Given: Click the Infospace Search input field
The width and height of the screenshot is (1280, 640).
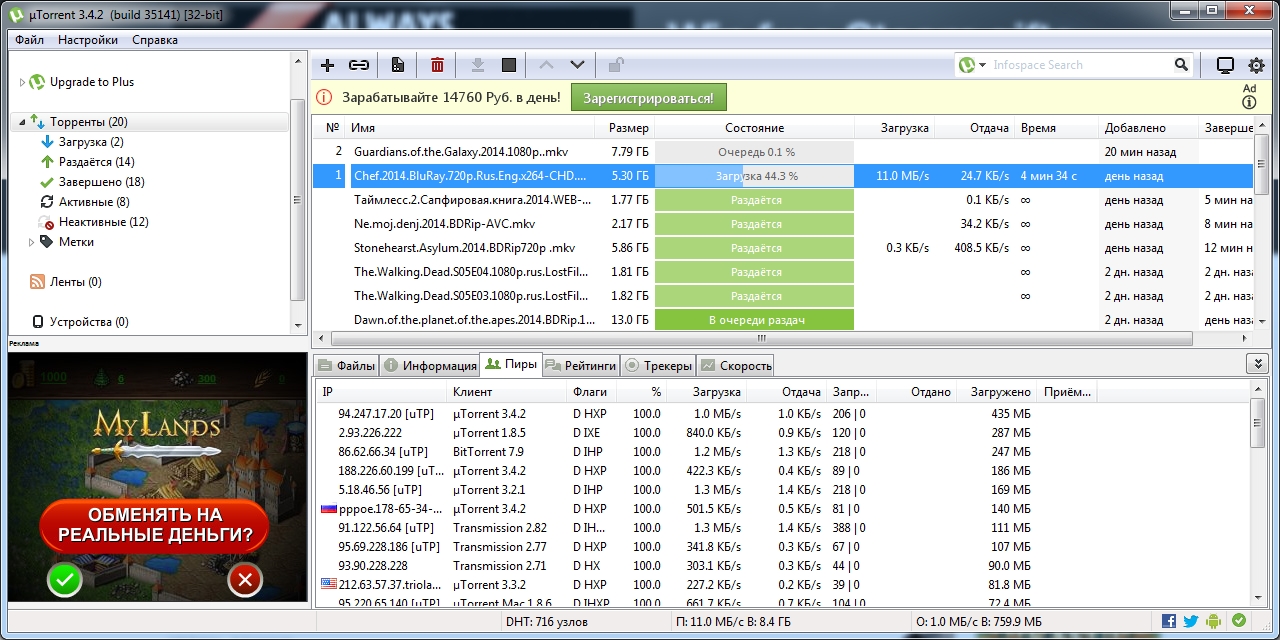Looking at the screenshot, I should 1081,65.
